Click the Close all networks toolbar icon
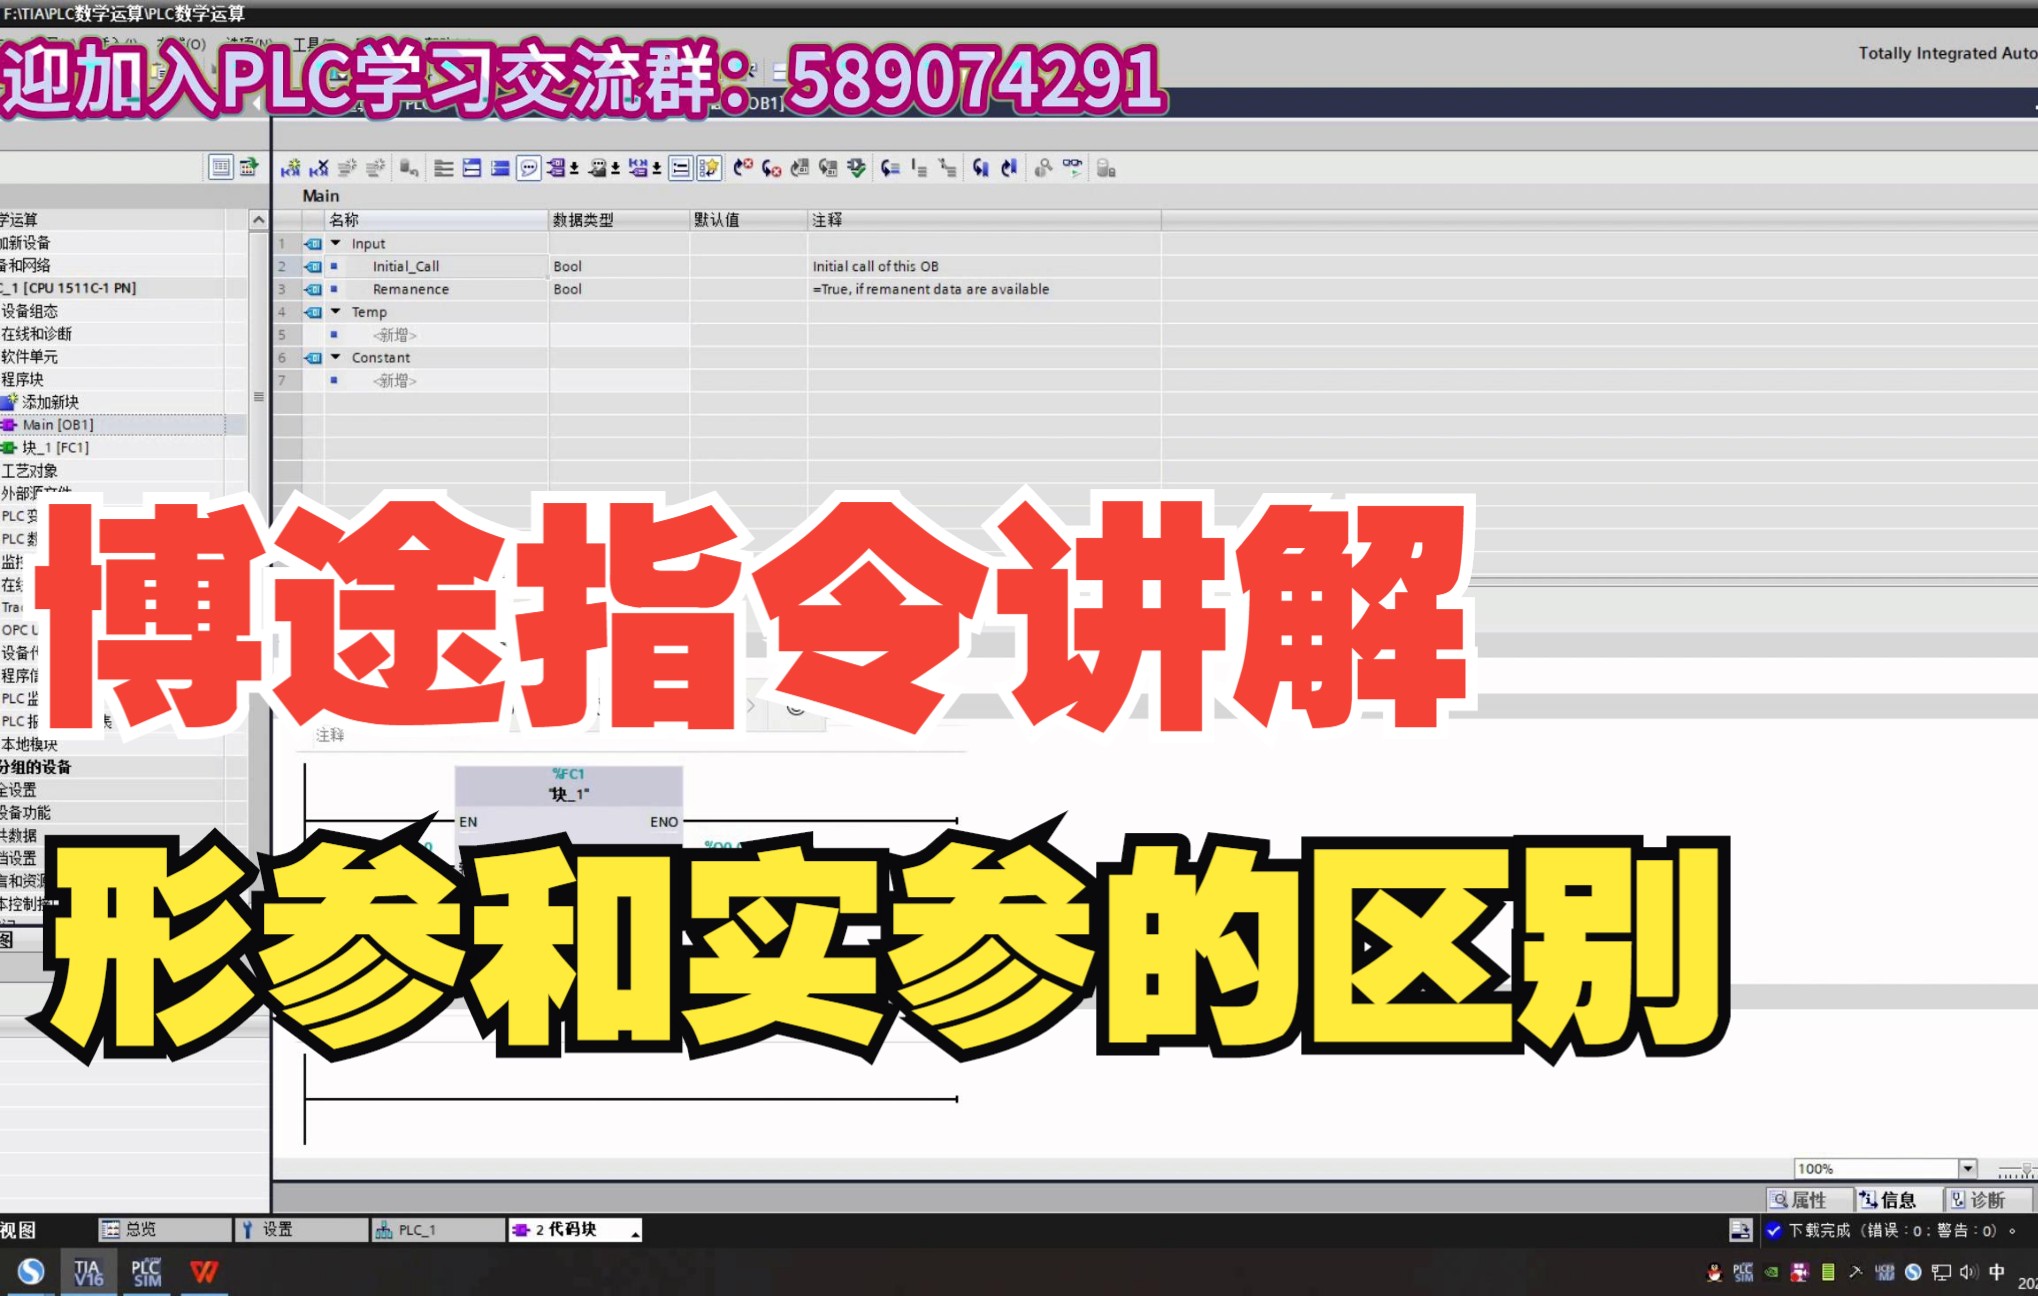Viewport: 2038px width, 1296px height. point(499,168)
